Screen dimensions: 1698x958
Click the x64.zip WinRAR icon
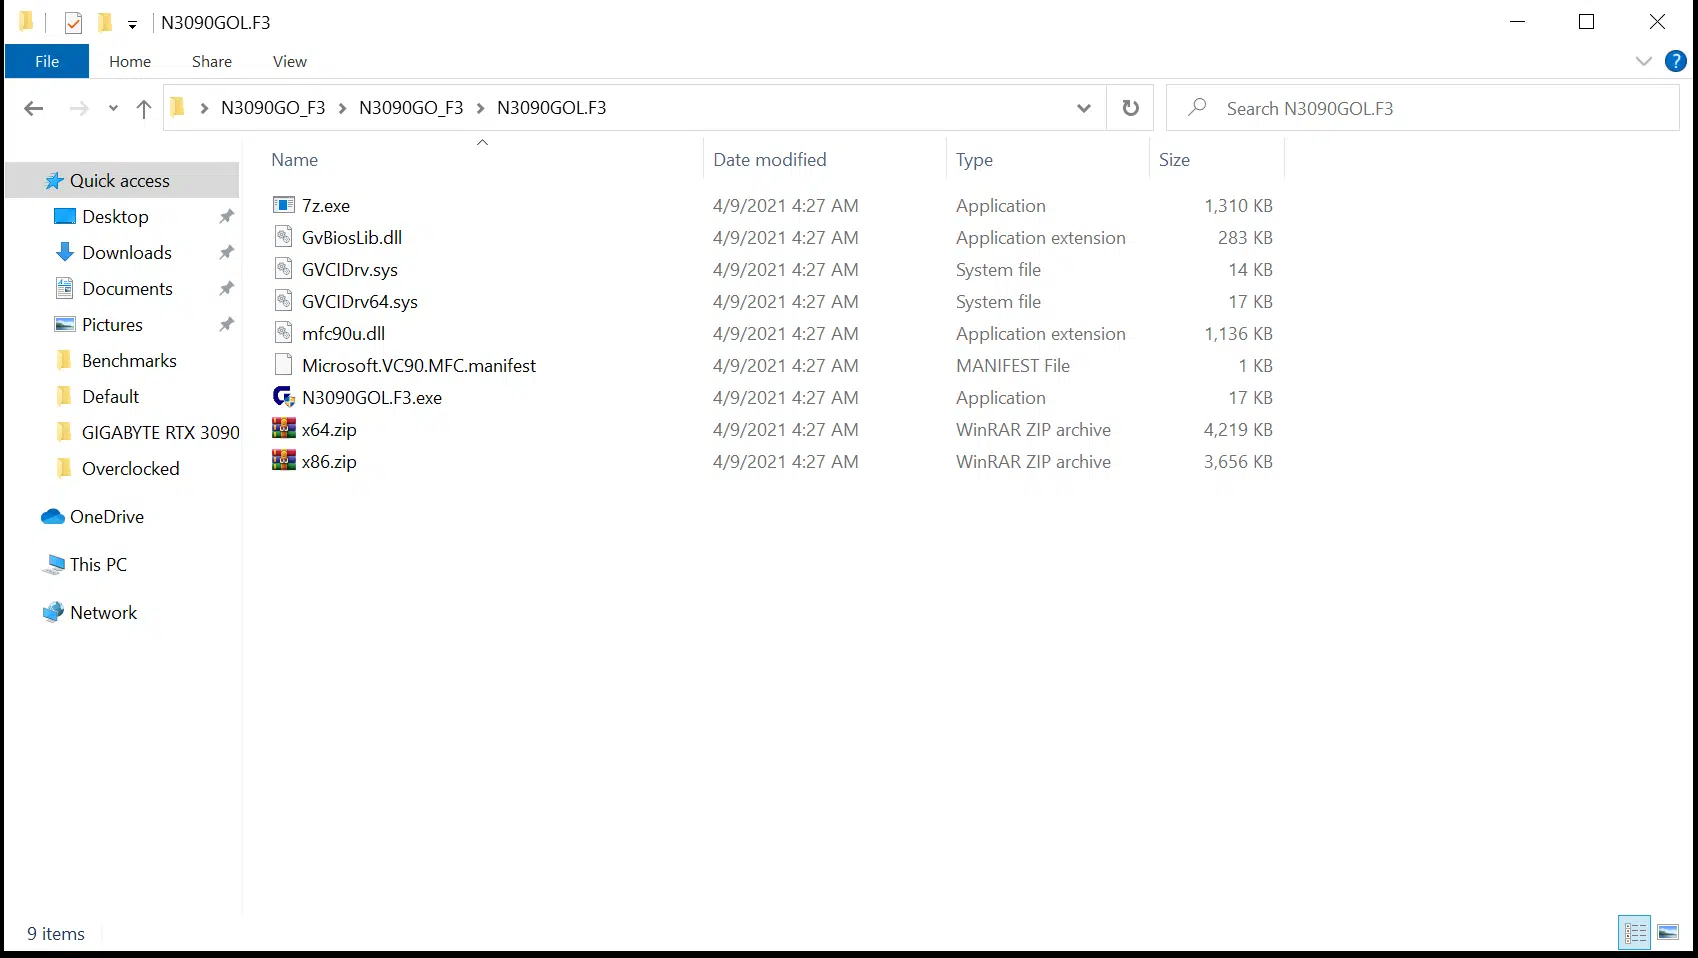284,429
